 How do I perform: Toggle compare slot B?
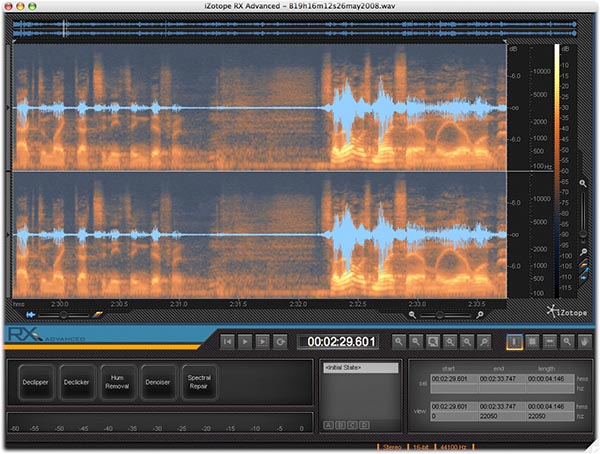click(x=340, y=425)
